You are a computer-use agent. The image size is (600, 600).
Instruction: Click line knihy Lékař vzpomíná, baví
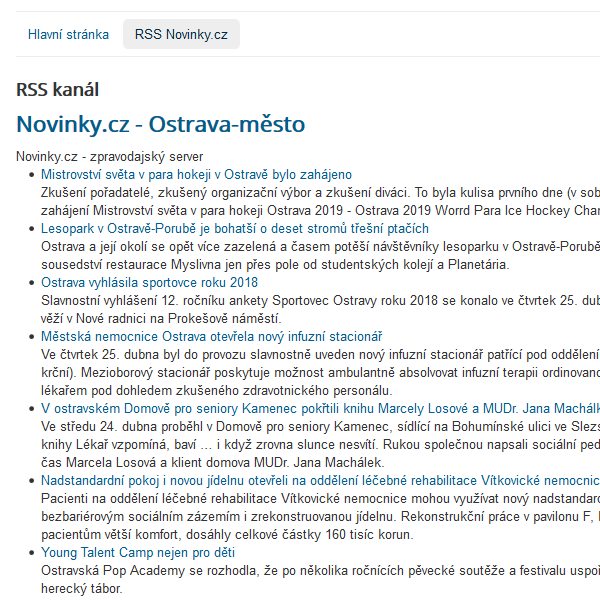pos(320,445)
